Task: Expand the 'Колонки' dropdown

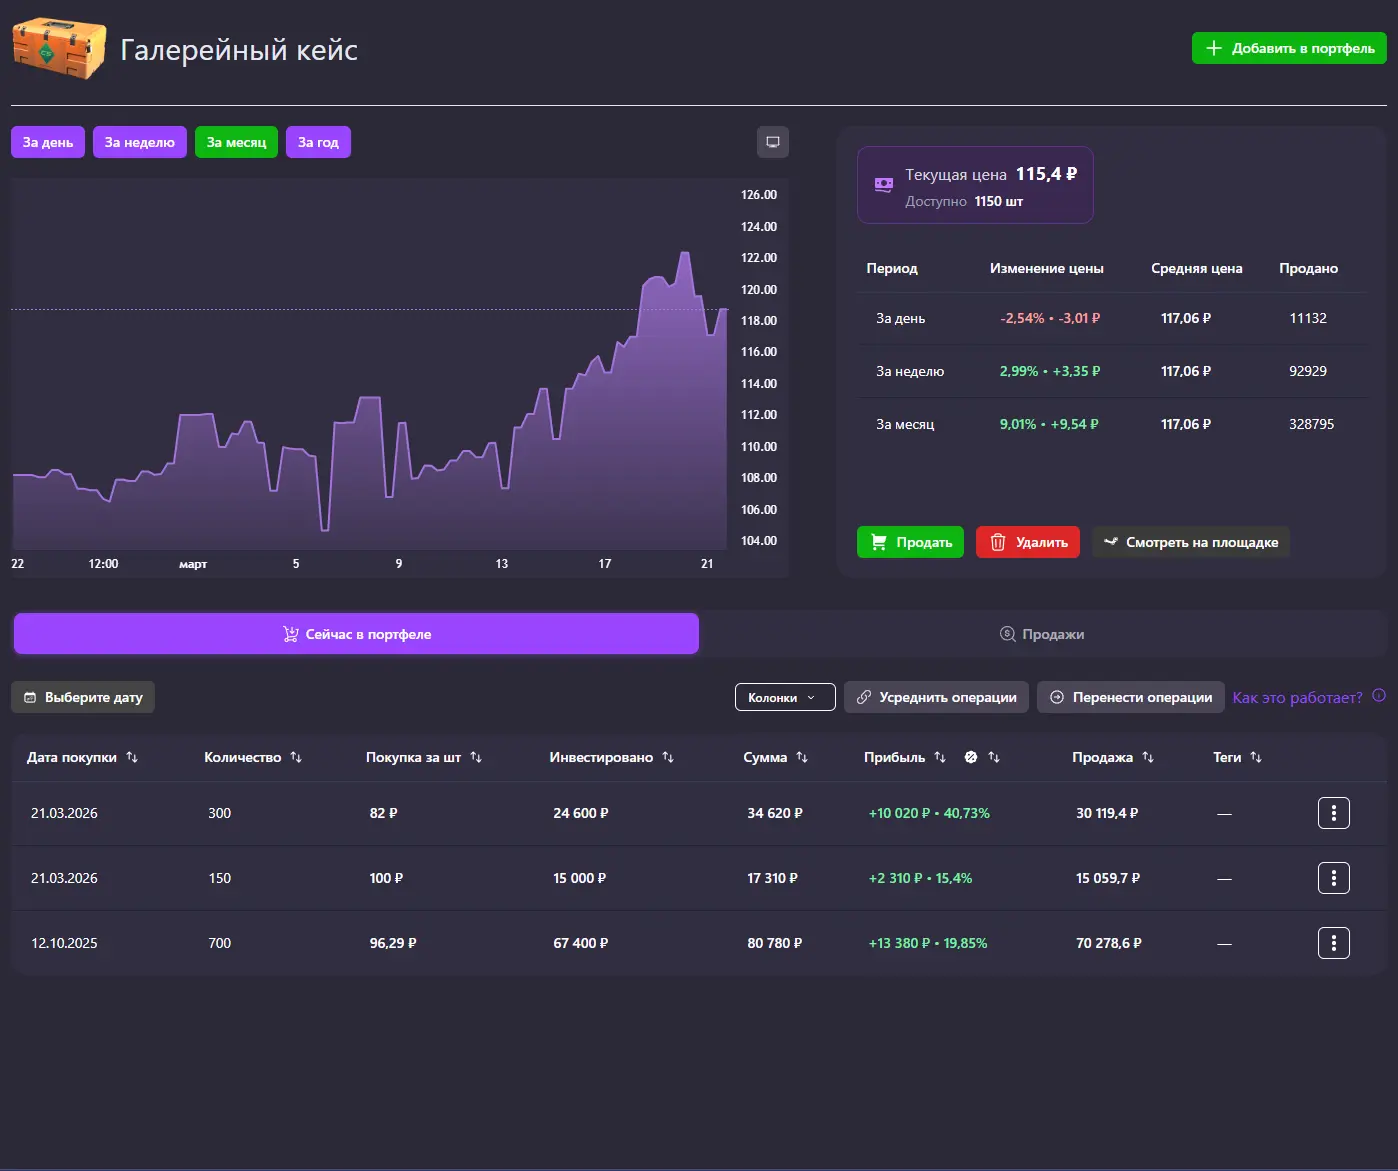Action: 784,697
